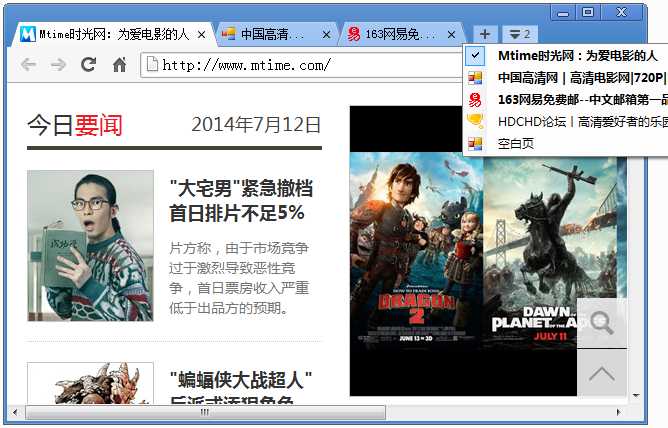Maximize the browser window
668x428 pixels.
588,12
